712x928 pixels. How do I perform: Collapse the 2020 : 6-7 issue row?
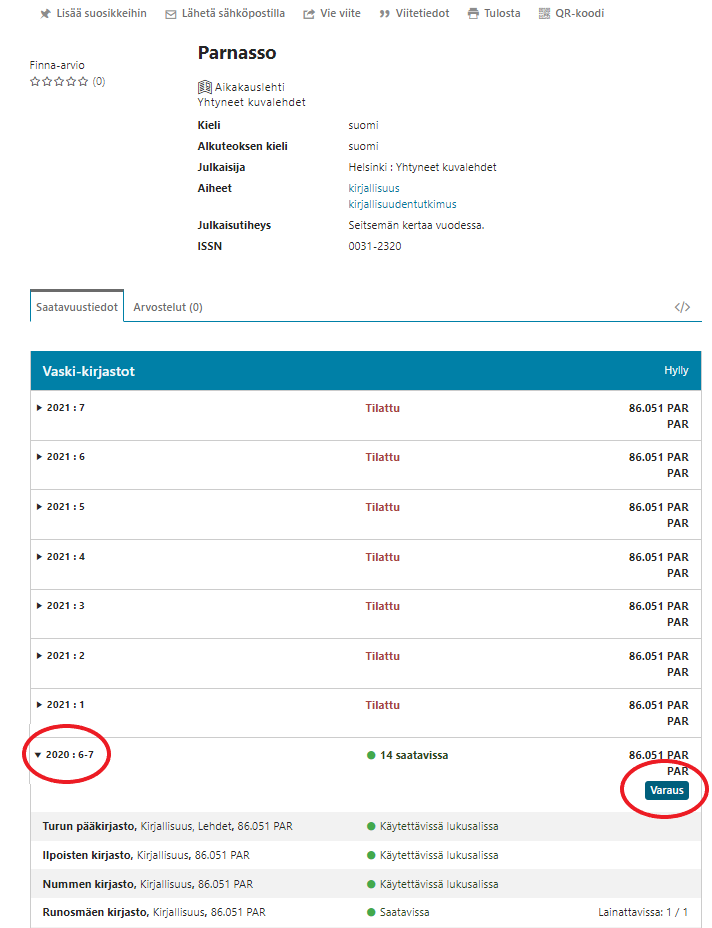tap(39, 755)
